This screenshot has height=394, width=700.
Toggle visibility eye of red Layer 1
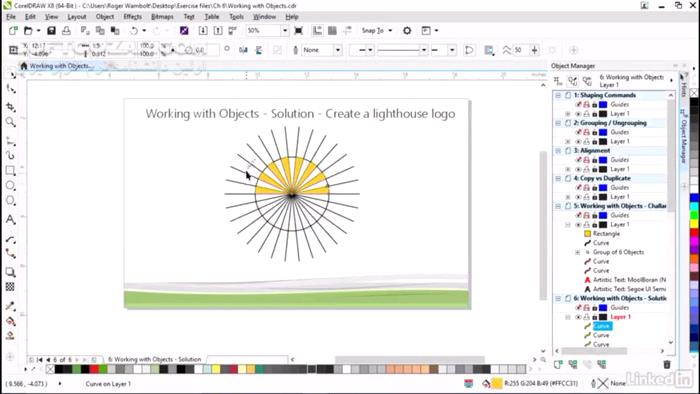tap(578, 317)
